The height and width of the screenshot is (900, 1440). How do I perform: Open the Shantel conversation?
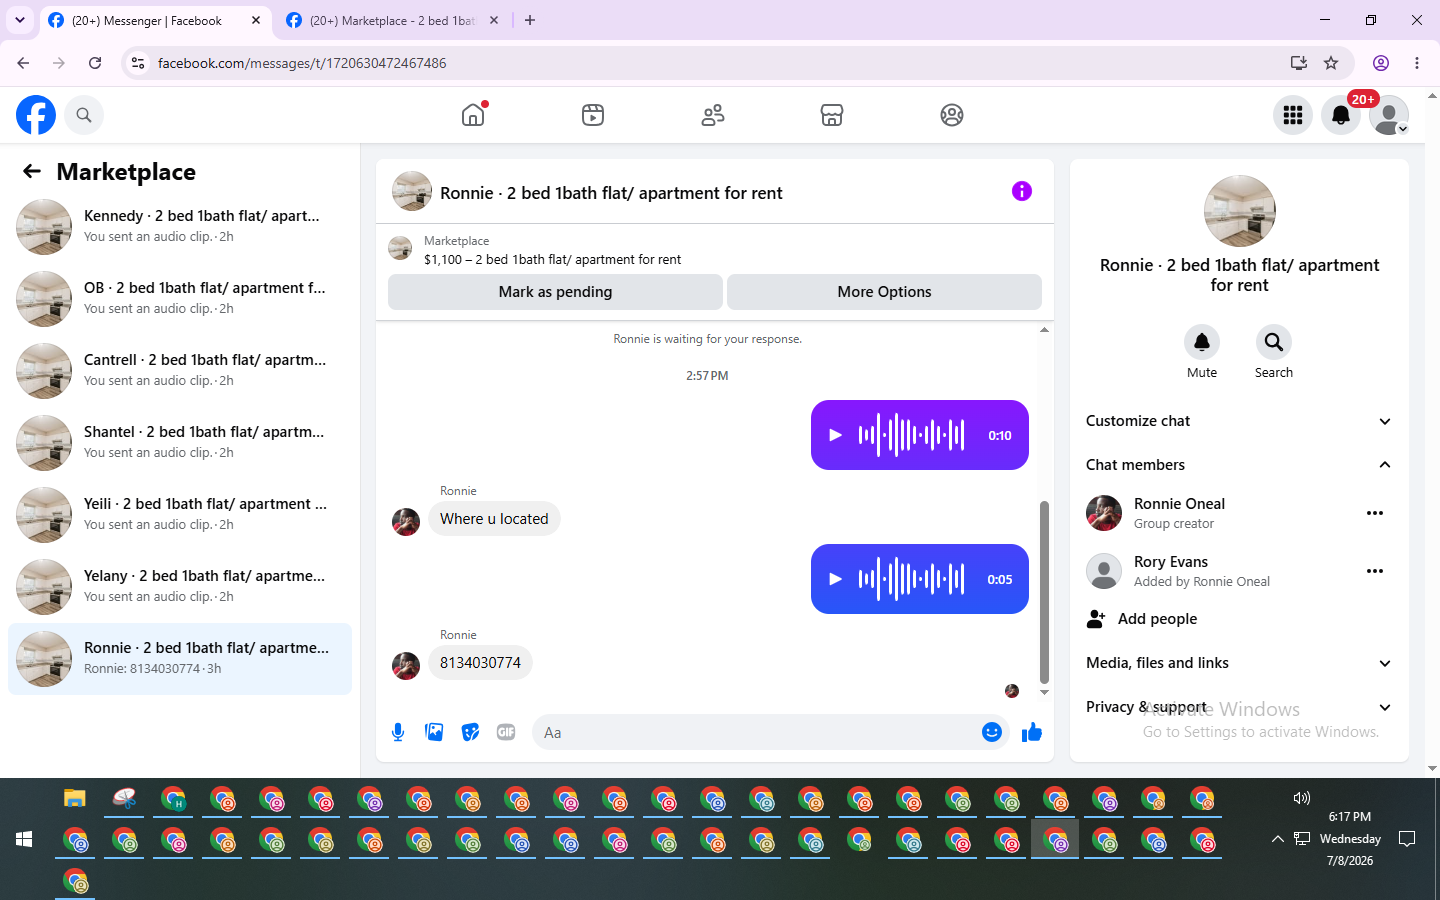(180, 442)
